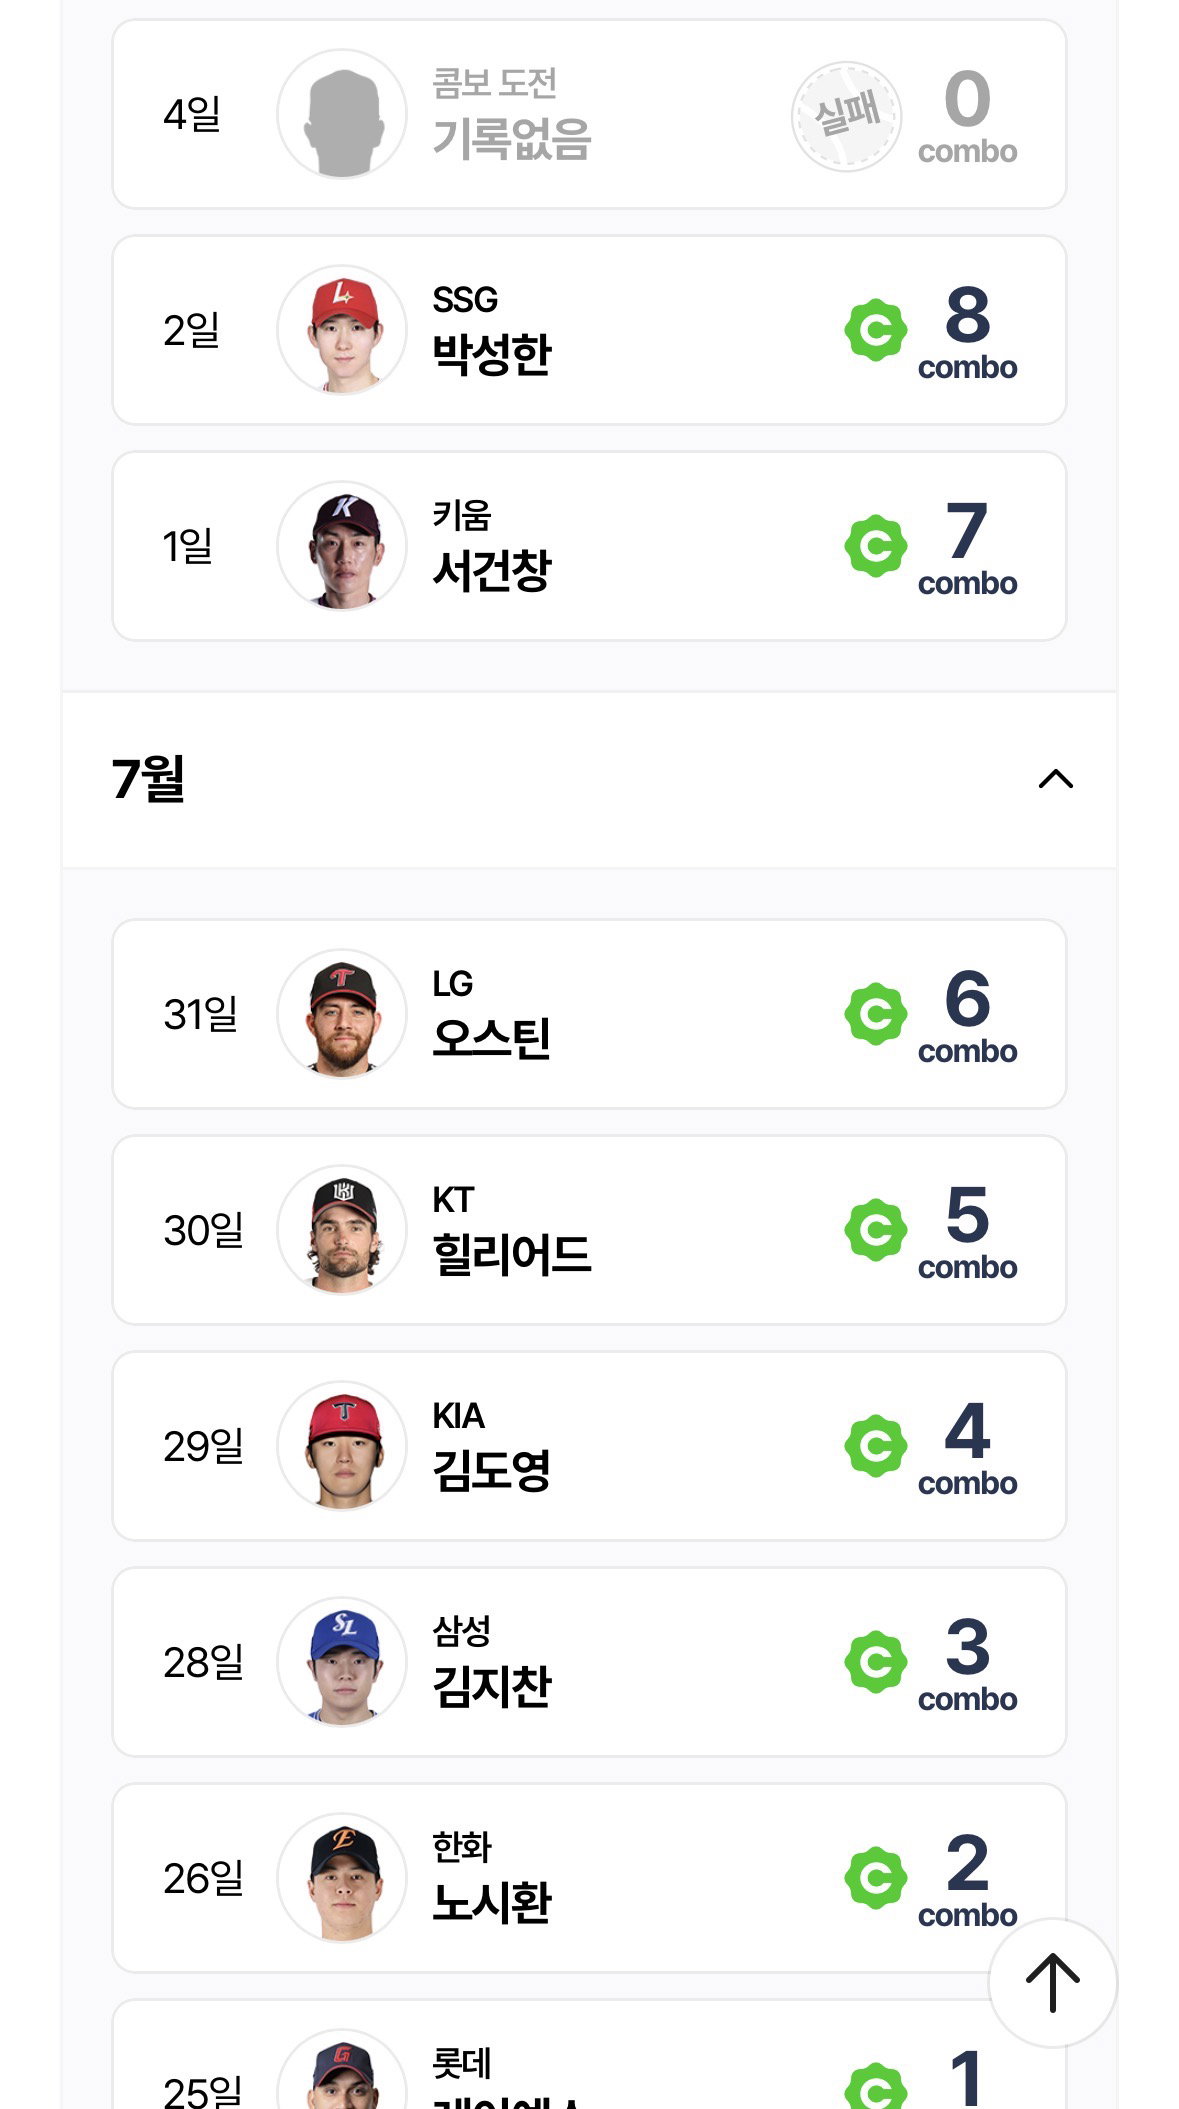Open 오스틴 player photo thumbnail

pyautogui.click(x=342, y=1014)
